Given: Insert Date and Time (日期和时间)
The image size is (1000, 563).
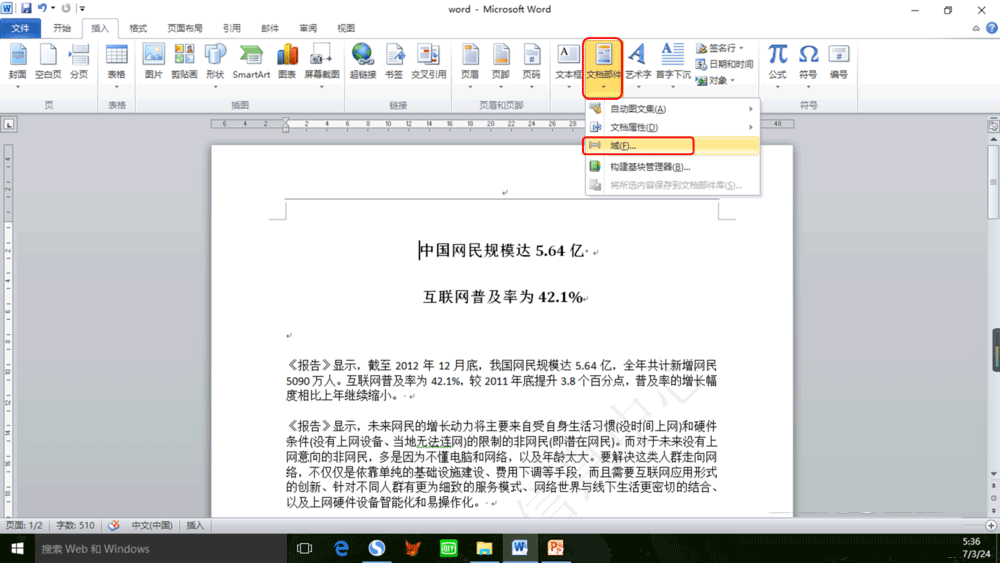Looking at the screenshot, I should pos(724,64).
